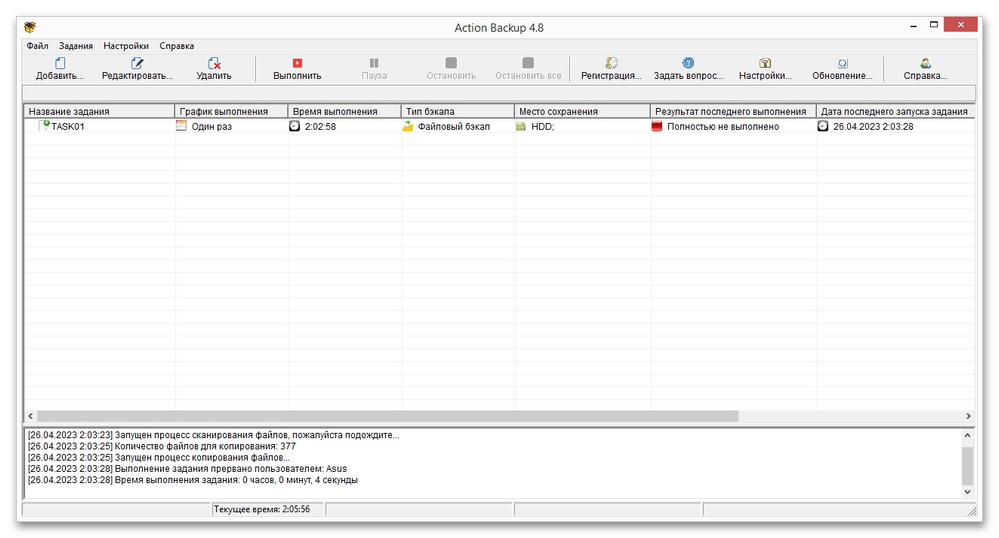Click the log panel down scroll arrow
The image size is (999, 538).
pyautogui.click(x=967, y=491)
